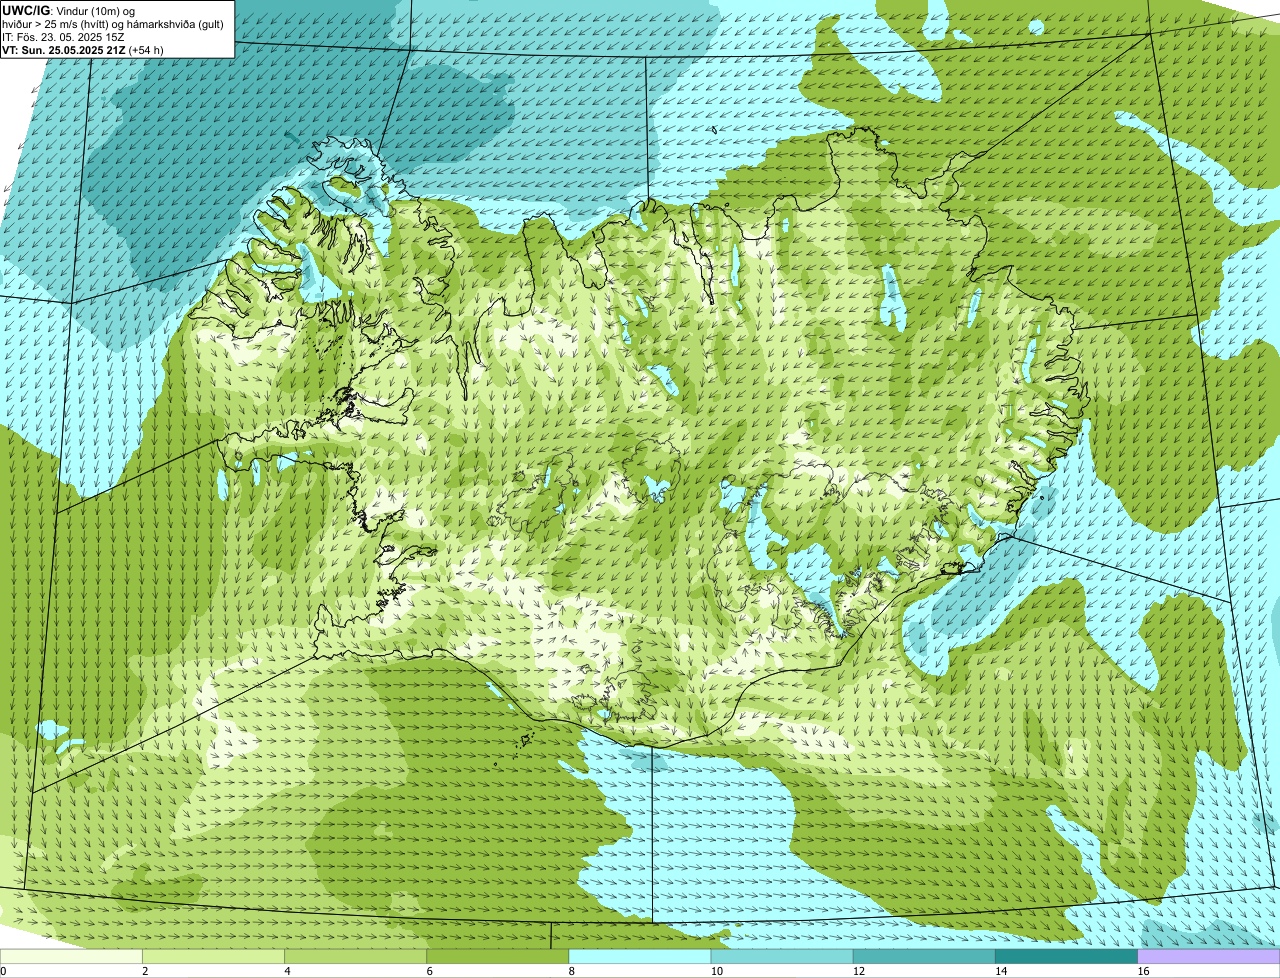Screen dimensions: 1280x978
Task: Click the light cyan swatch between 8 and 10
Action: [640, 957]
